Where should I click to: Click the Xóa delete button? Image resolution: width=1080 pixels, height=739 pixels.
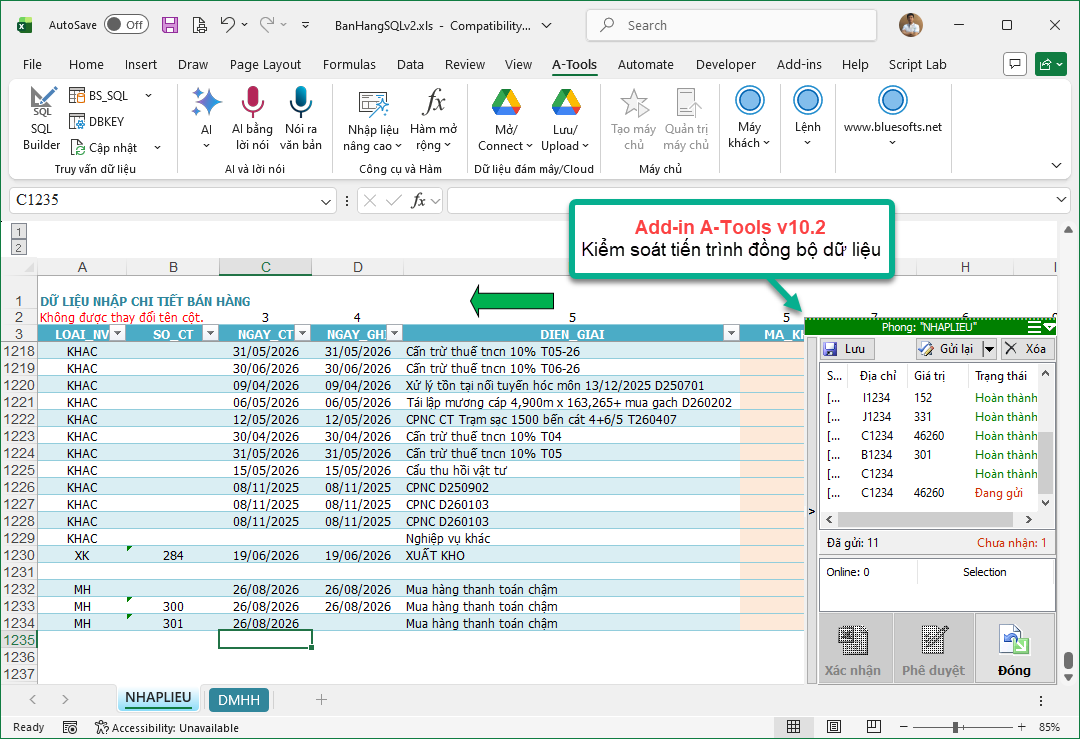tap(1026, 348)
